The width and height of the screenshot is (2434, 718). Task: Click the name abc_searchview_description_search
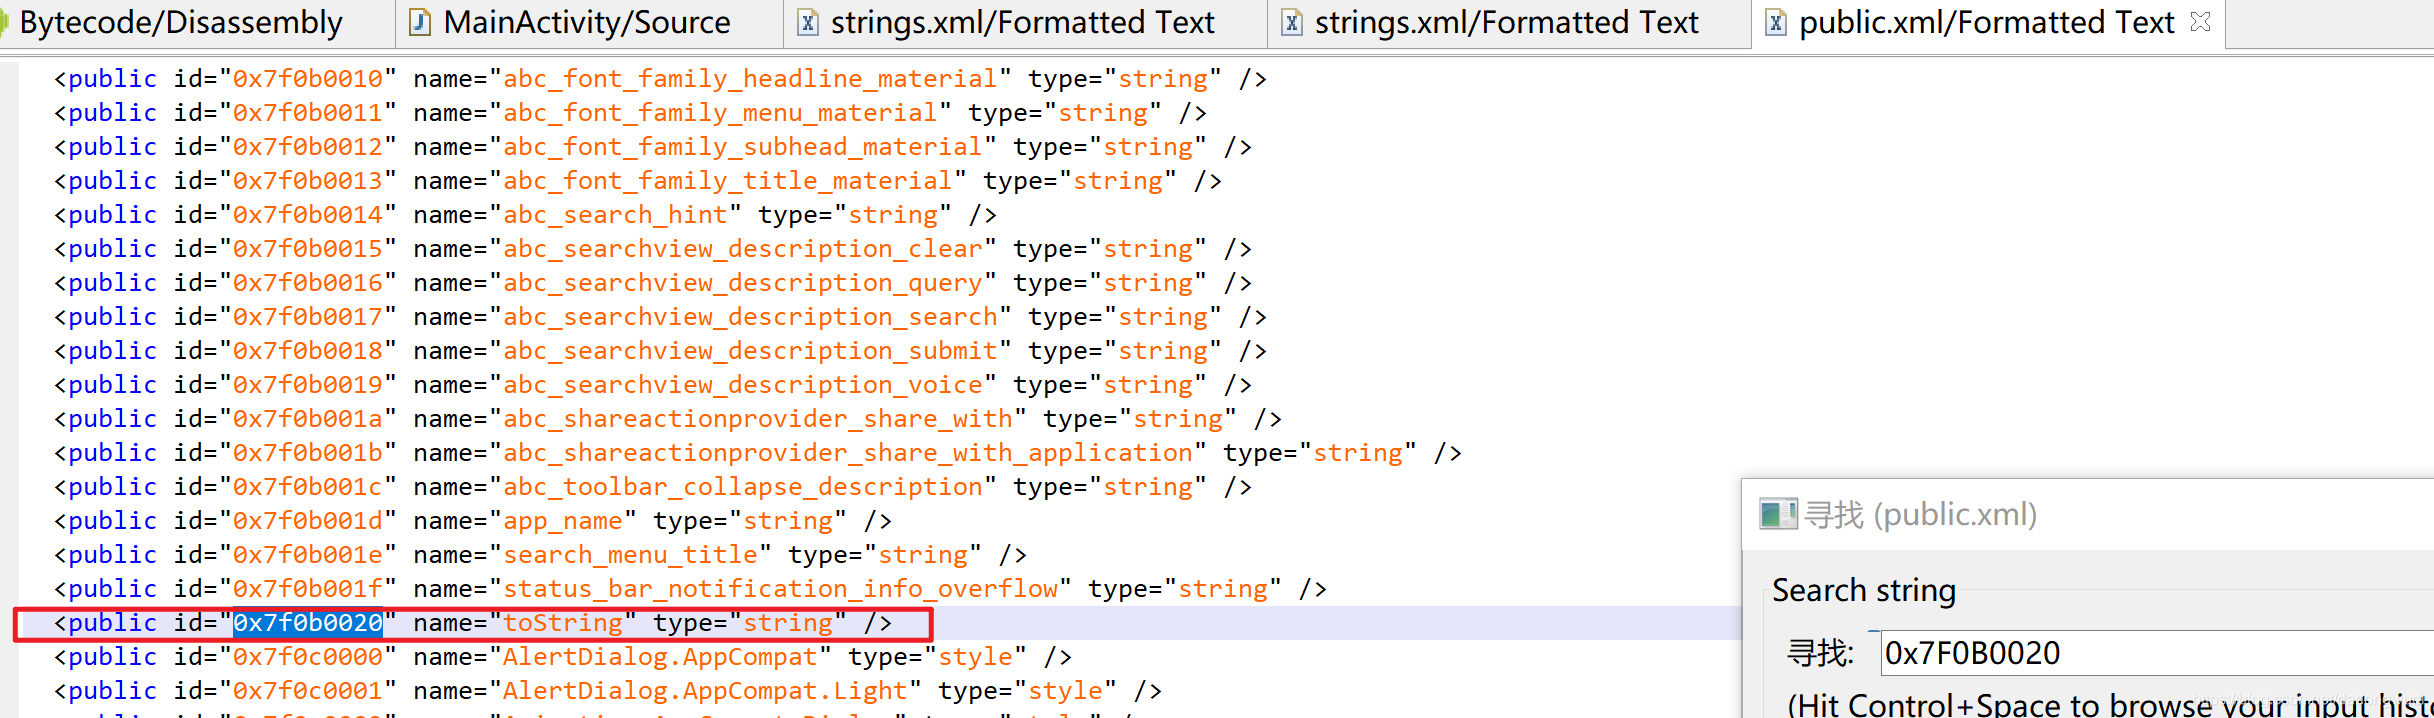[x=750, y=317]
